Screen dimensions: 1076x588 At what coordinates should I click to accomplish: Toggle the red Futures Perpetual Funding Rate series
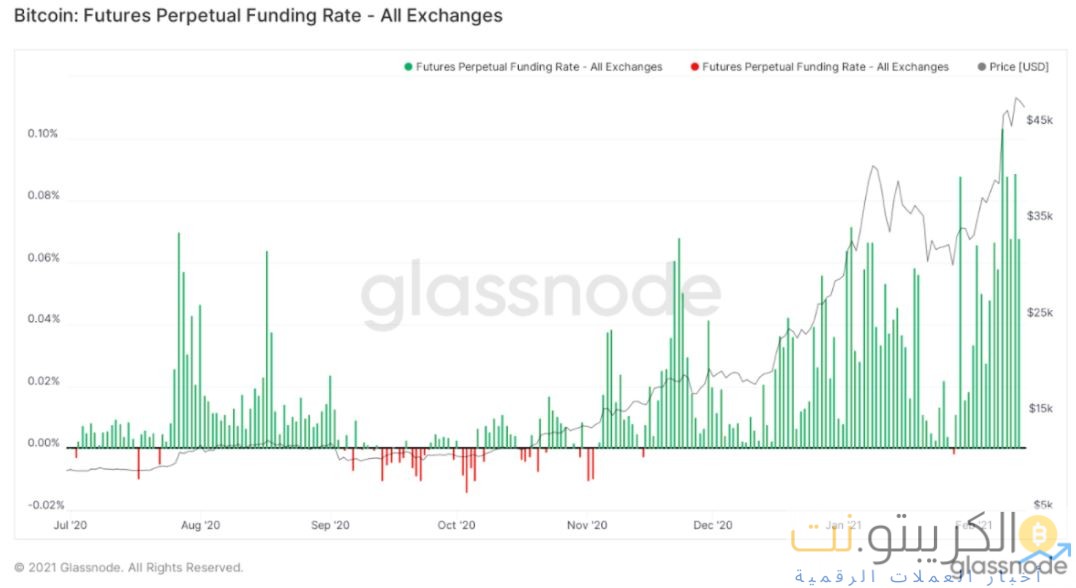826,67
